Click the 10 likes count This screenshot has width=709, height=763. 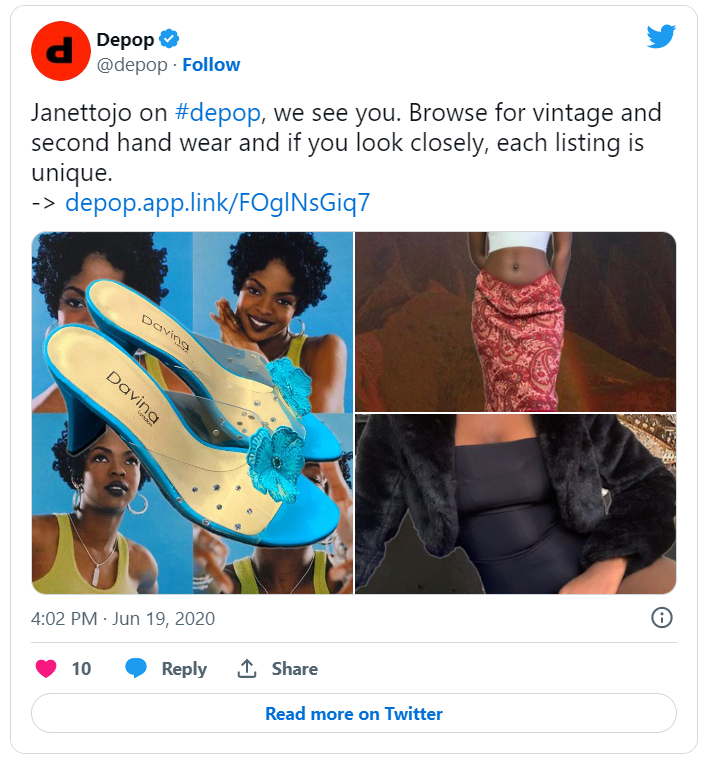point(81,669)
